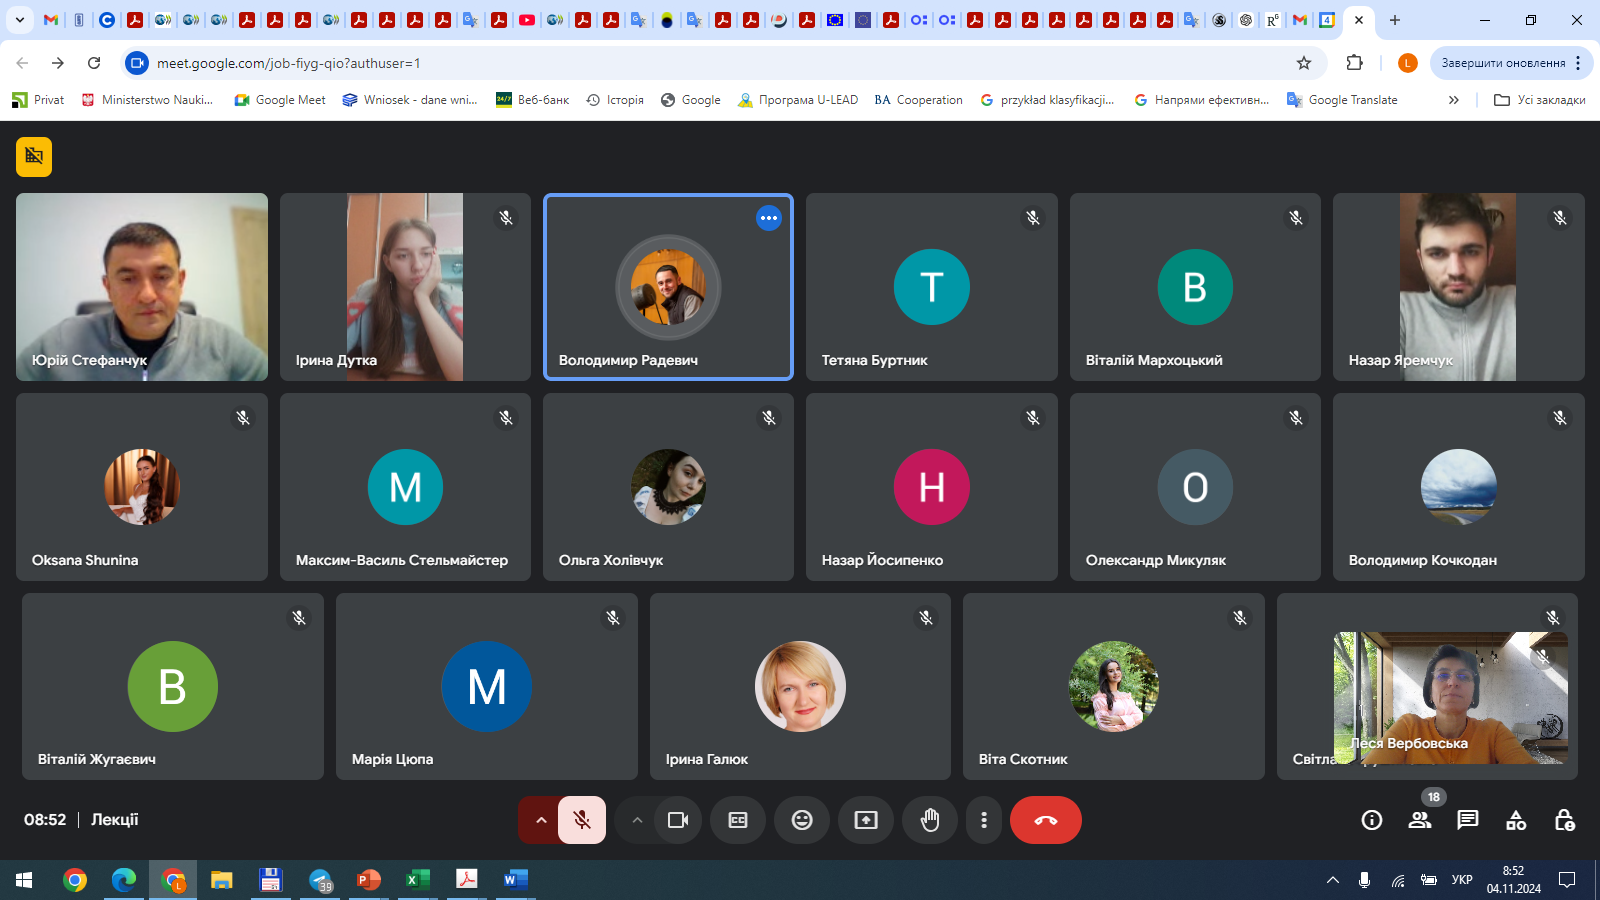Click Володимир Радевич tile options button
1600x900 pixels.
pos(768,218)
